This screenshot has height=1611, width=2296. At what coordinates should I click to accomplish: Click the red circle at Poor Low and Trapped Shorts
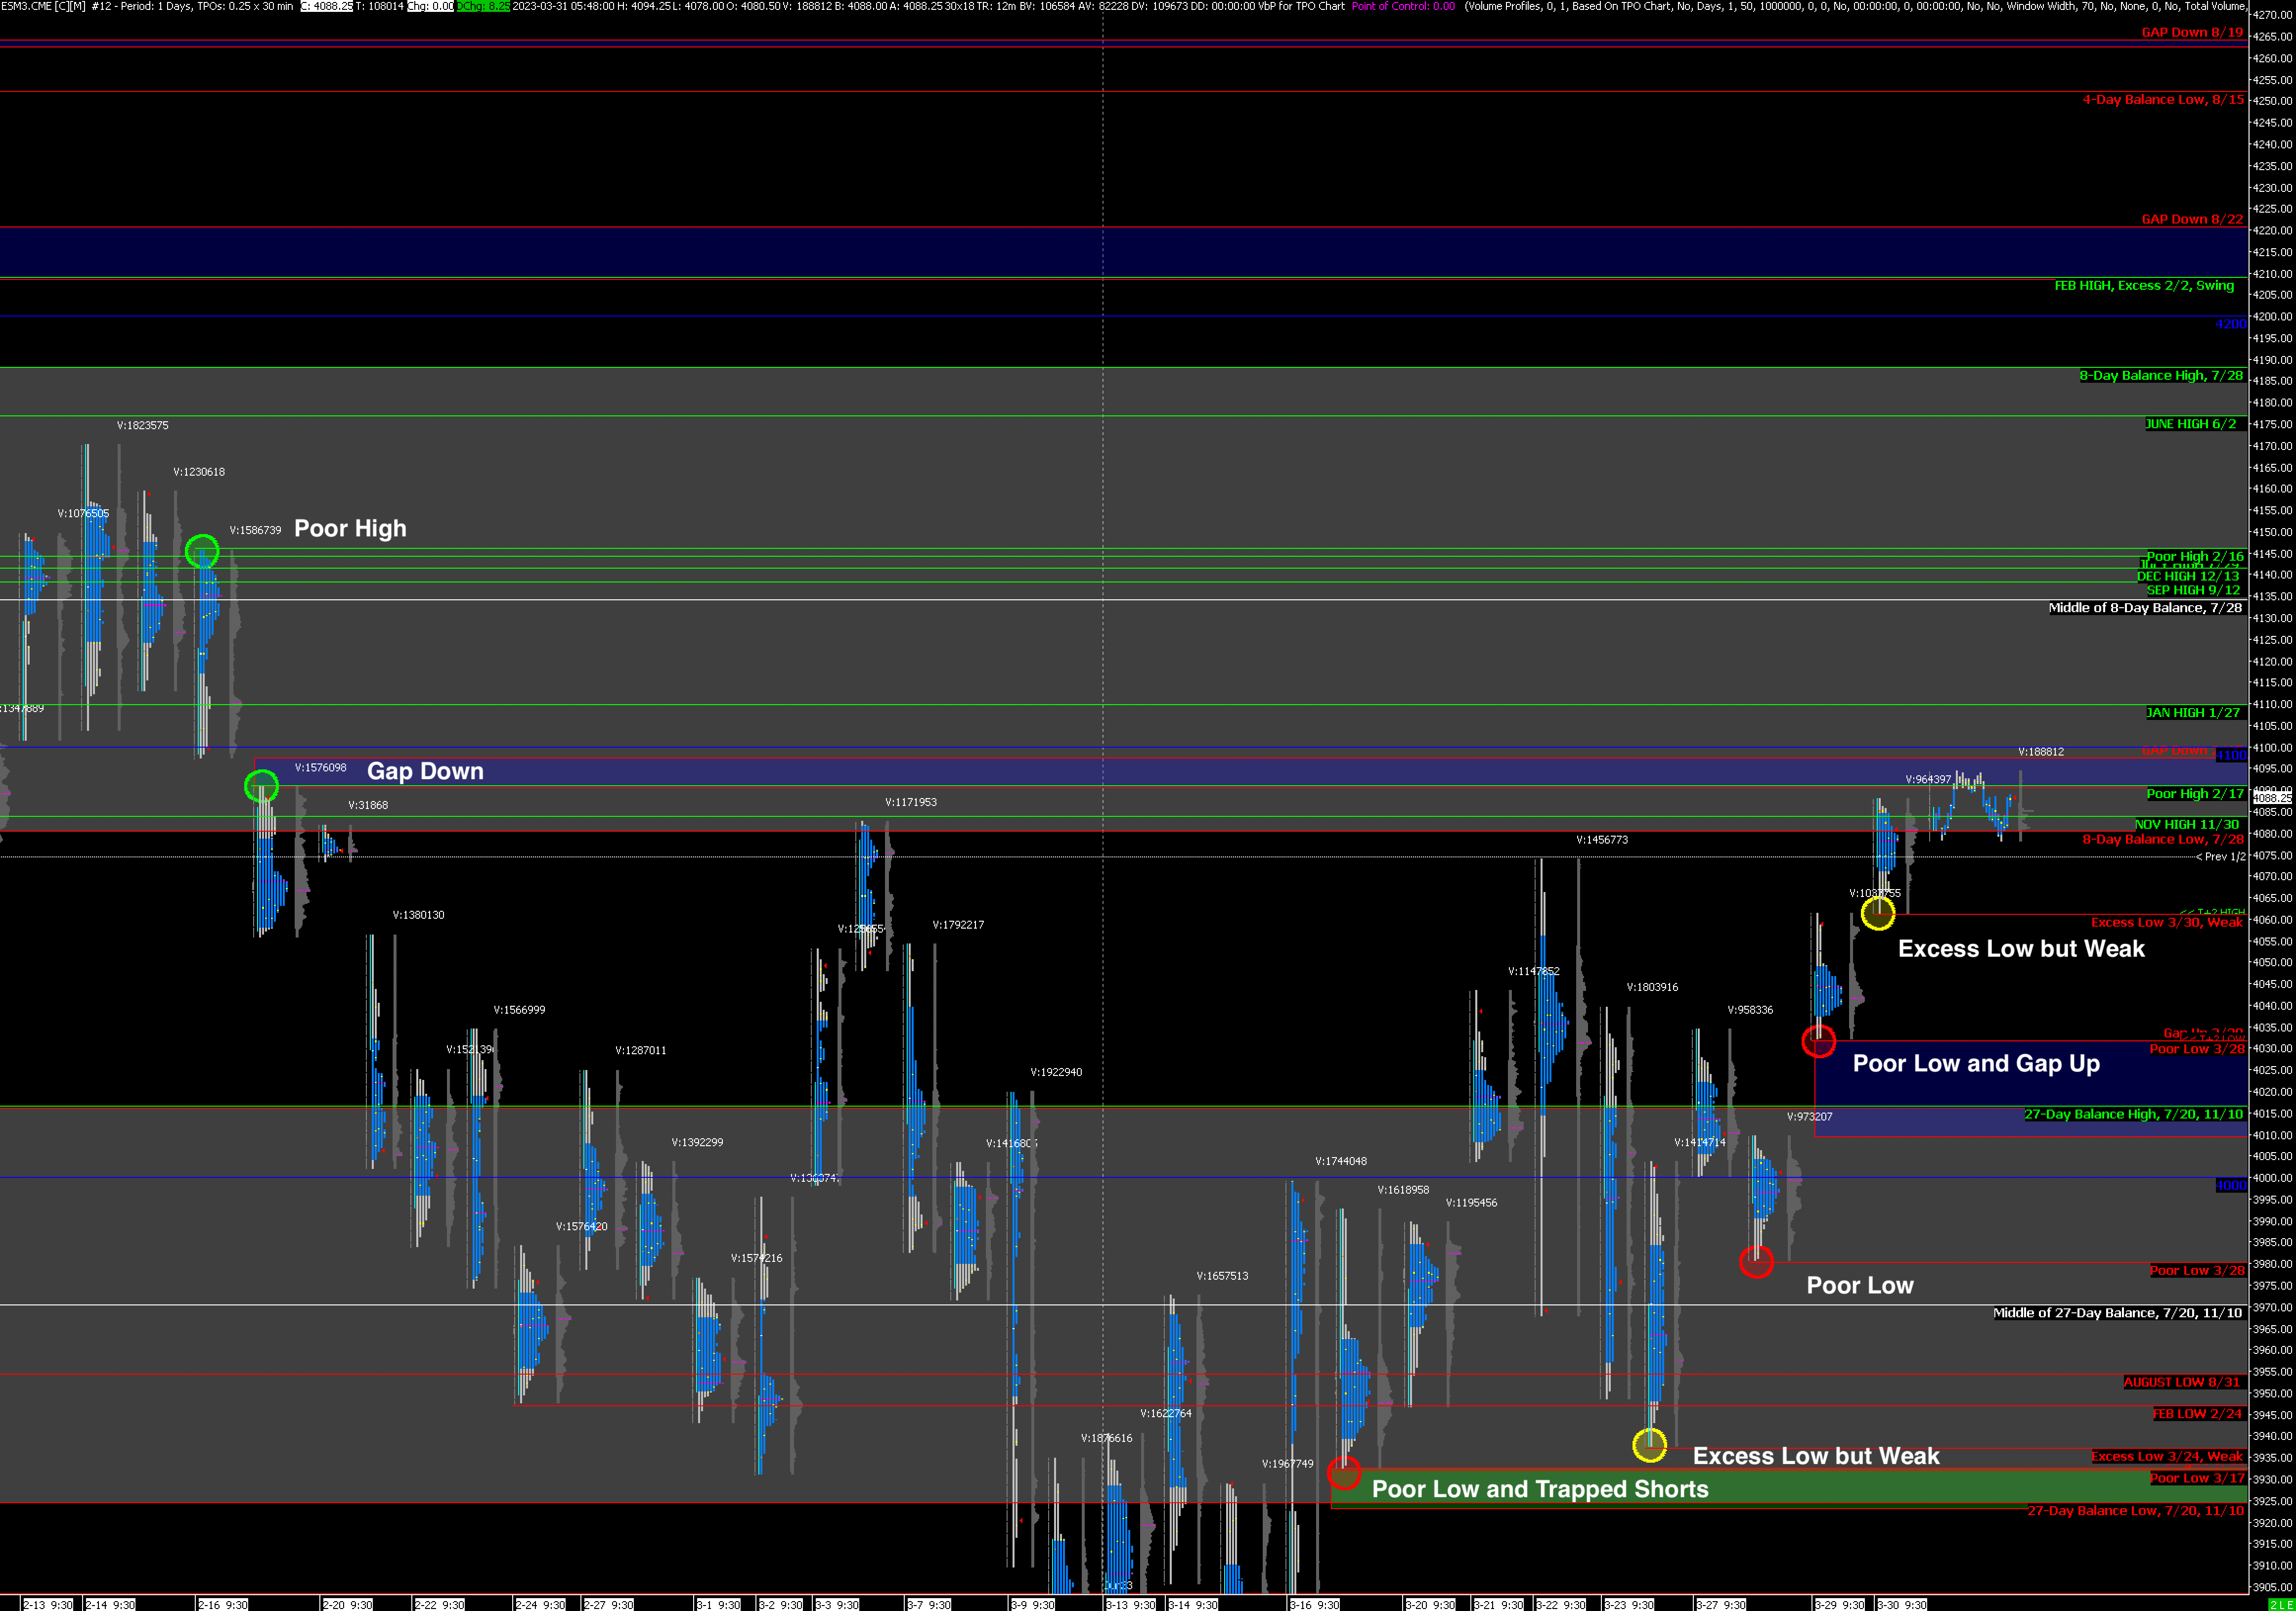[x=1344, y=1472]
